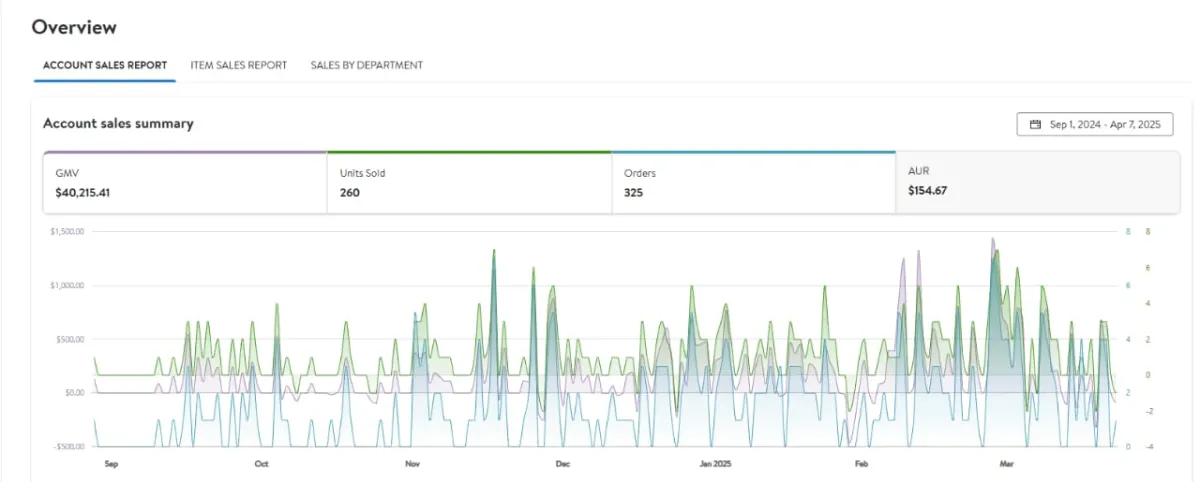
Task: Switch to Item Sales Report tab
Action: (x=239, y=65)
